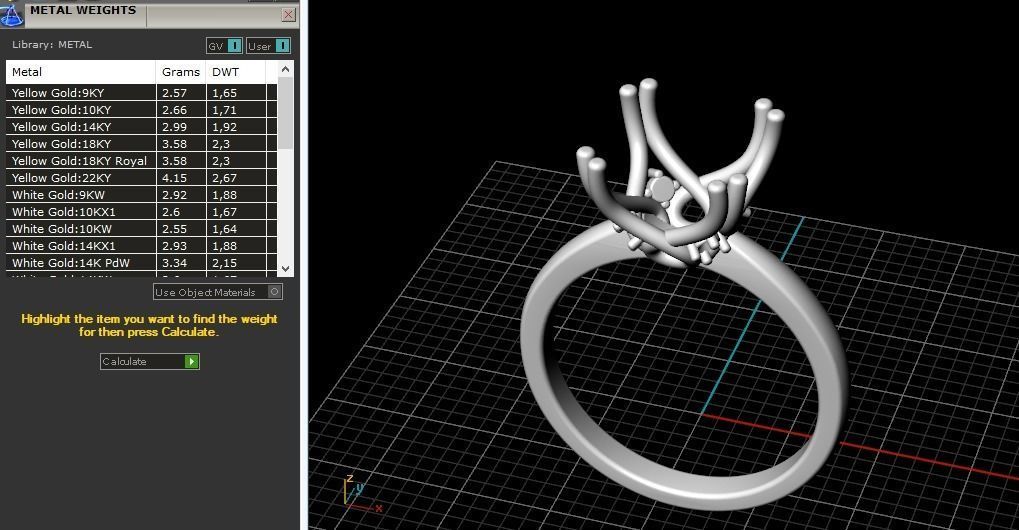Click the Calculate button

(x=149, y=362)
